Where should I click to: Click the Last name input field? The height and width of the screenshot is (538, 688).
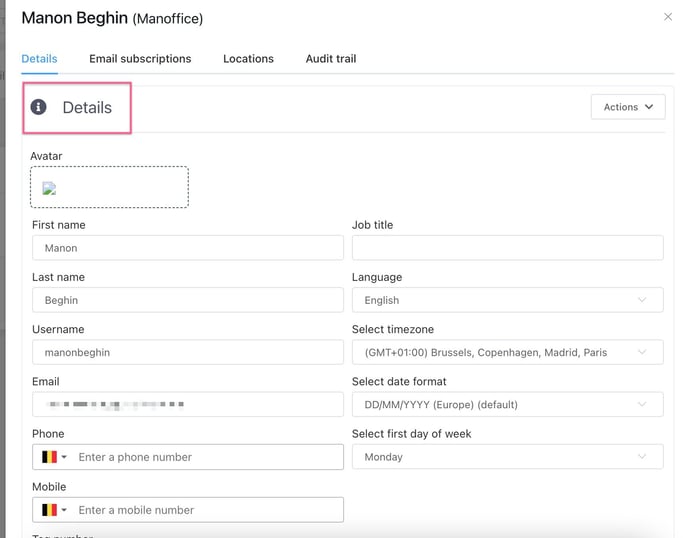coord(188,300)
